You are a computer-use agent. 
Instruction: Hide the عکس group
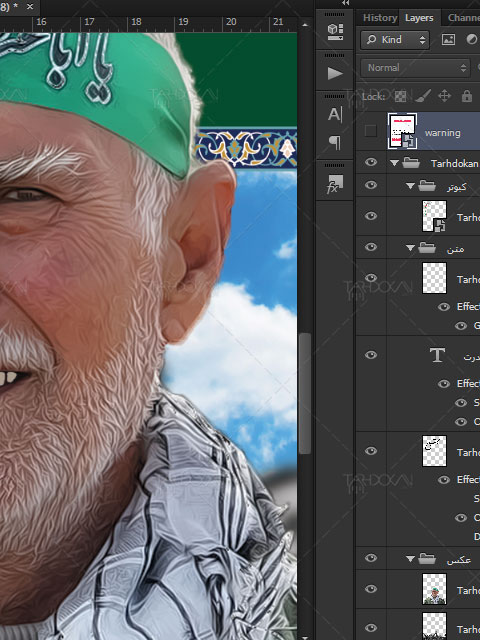point(371,558)
